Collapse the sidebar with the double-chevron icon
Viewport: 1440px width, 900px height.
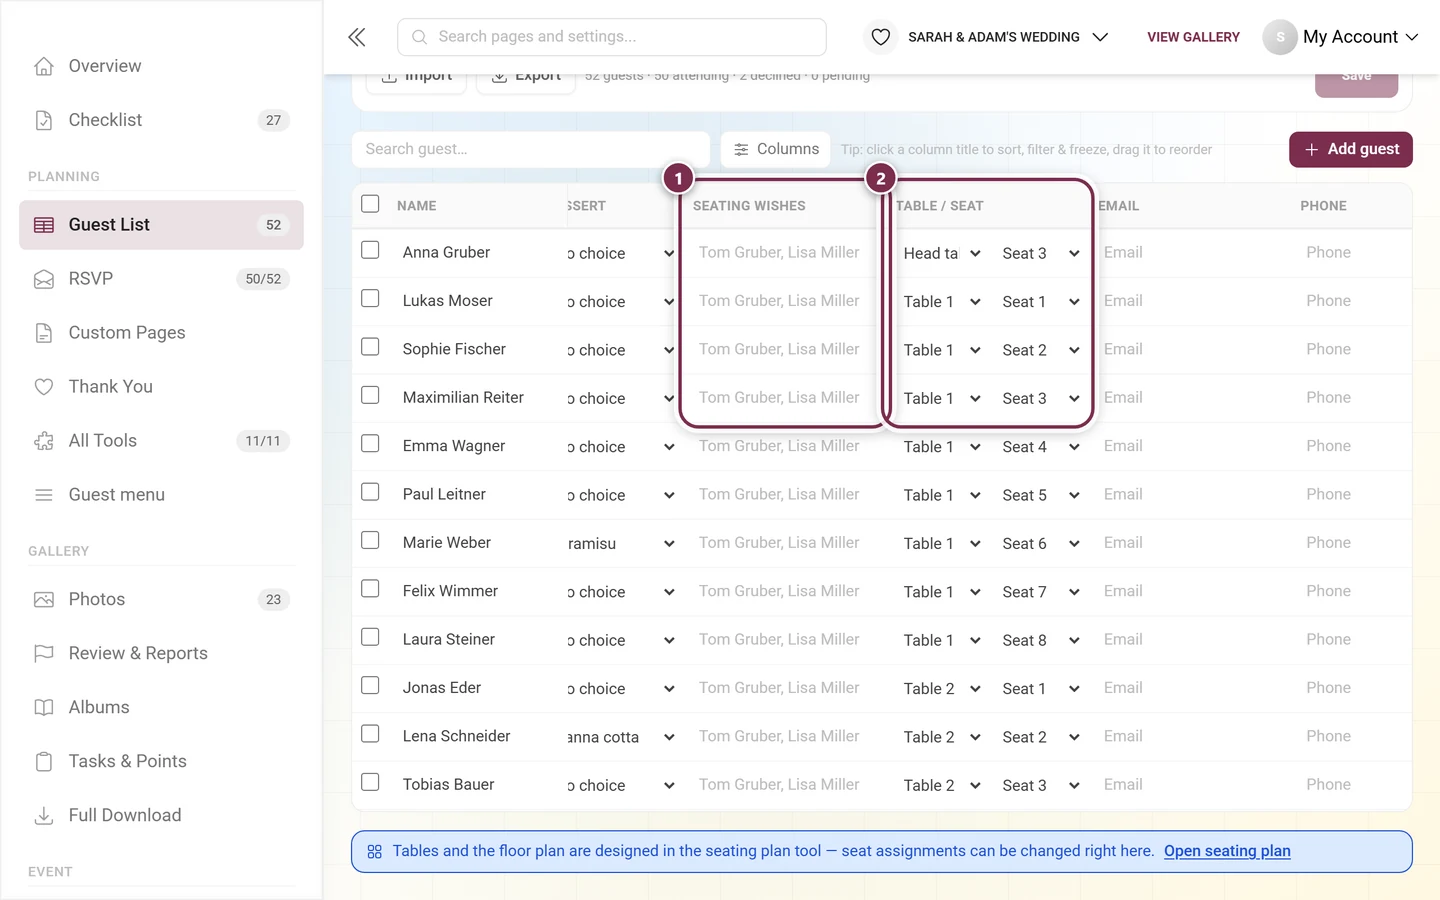click(x=357, y=37)
